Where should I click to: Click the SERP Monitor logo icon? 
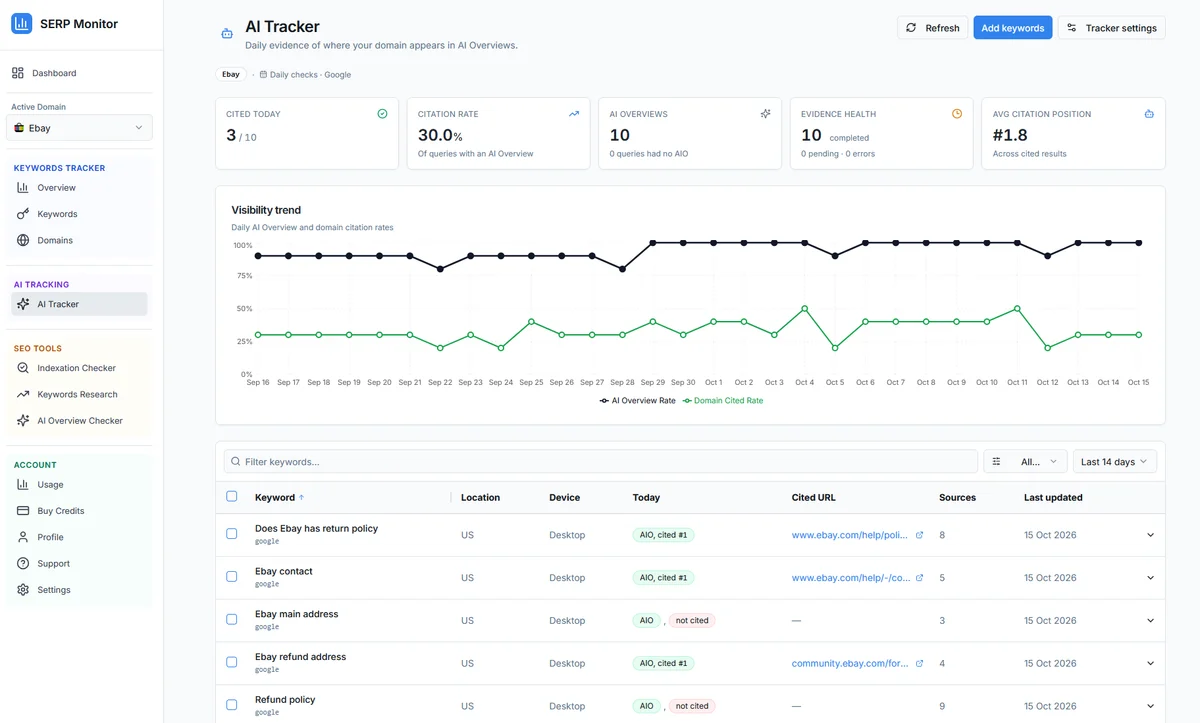pos(22,23)
